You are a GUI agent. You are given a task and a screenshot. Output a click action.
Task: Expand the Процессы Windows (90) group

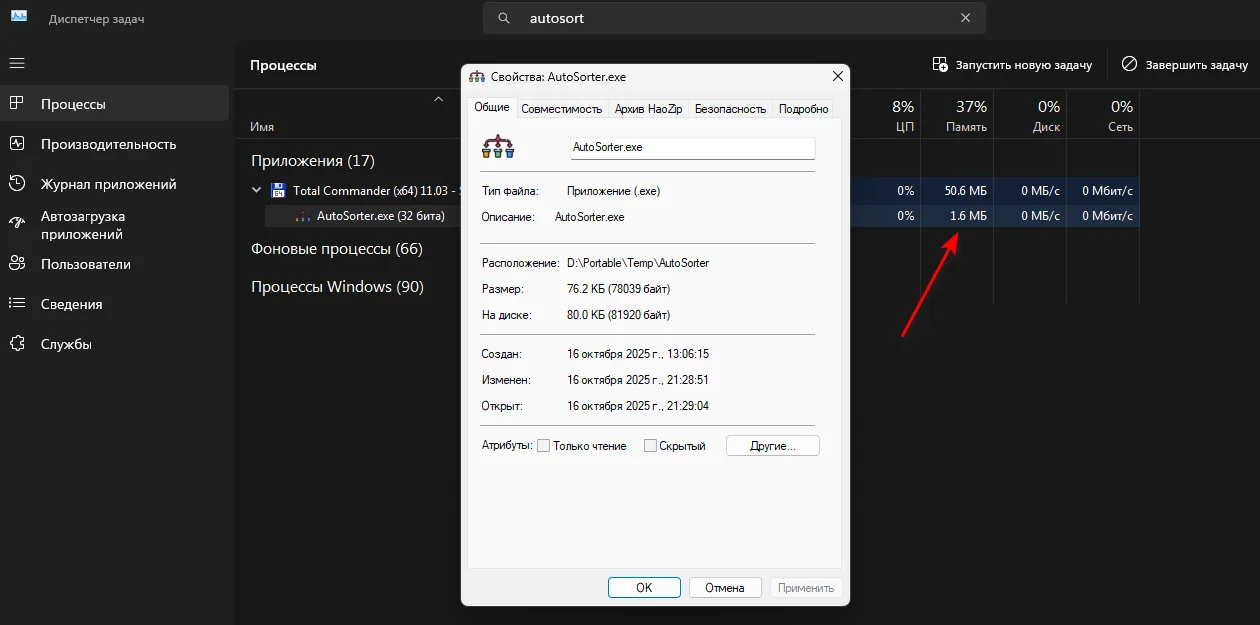coord(337,287)
